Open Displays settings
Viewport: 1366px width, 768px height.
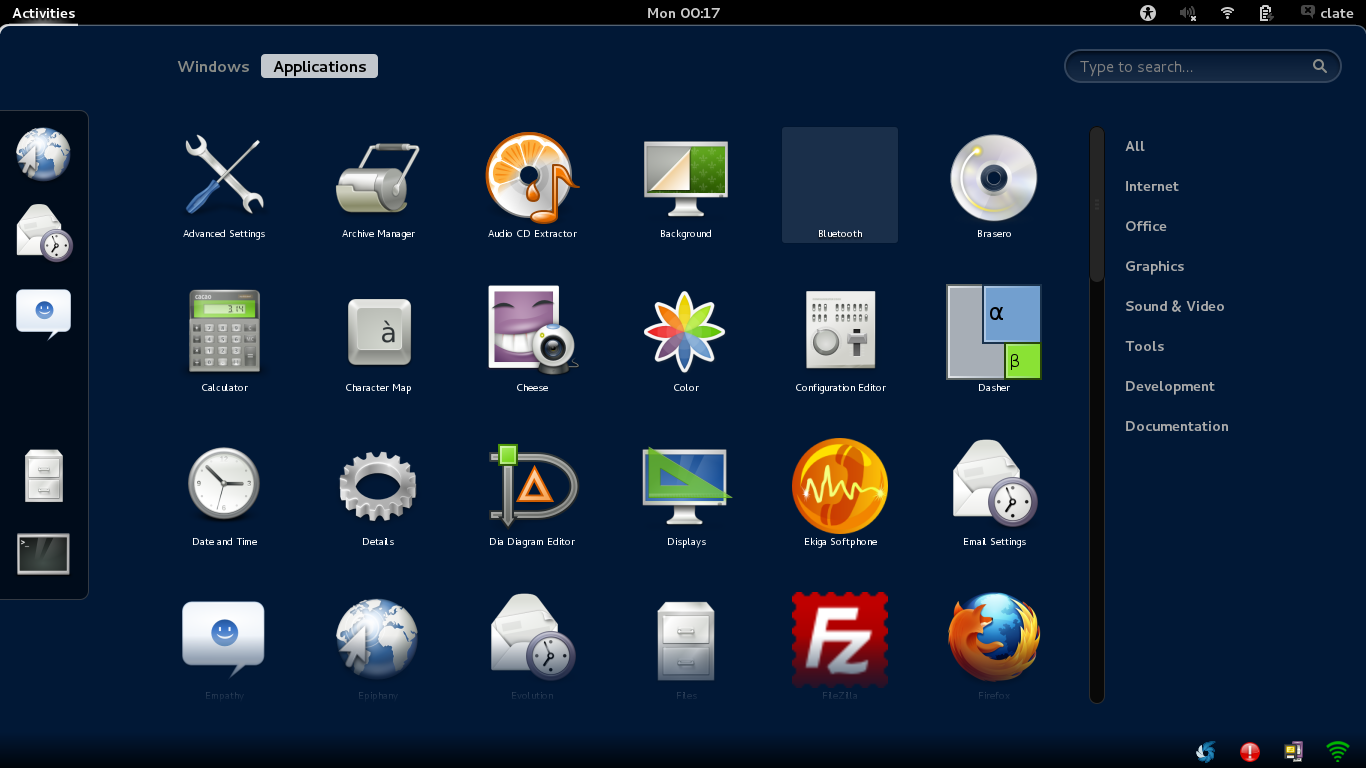686,494
